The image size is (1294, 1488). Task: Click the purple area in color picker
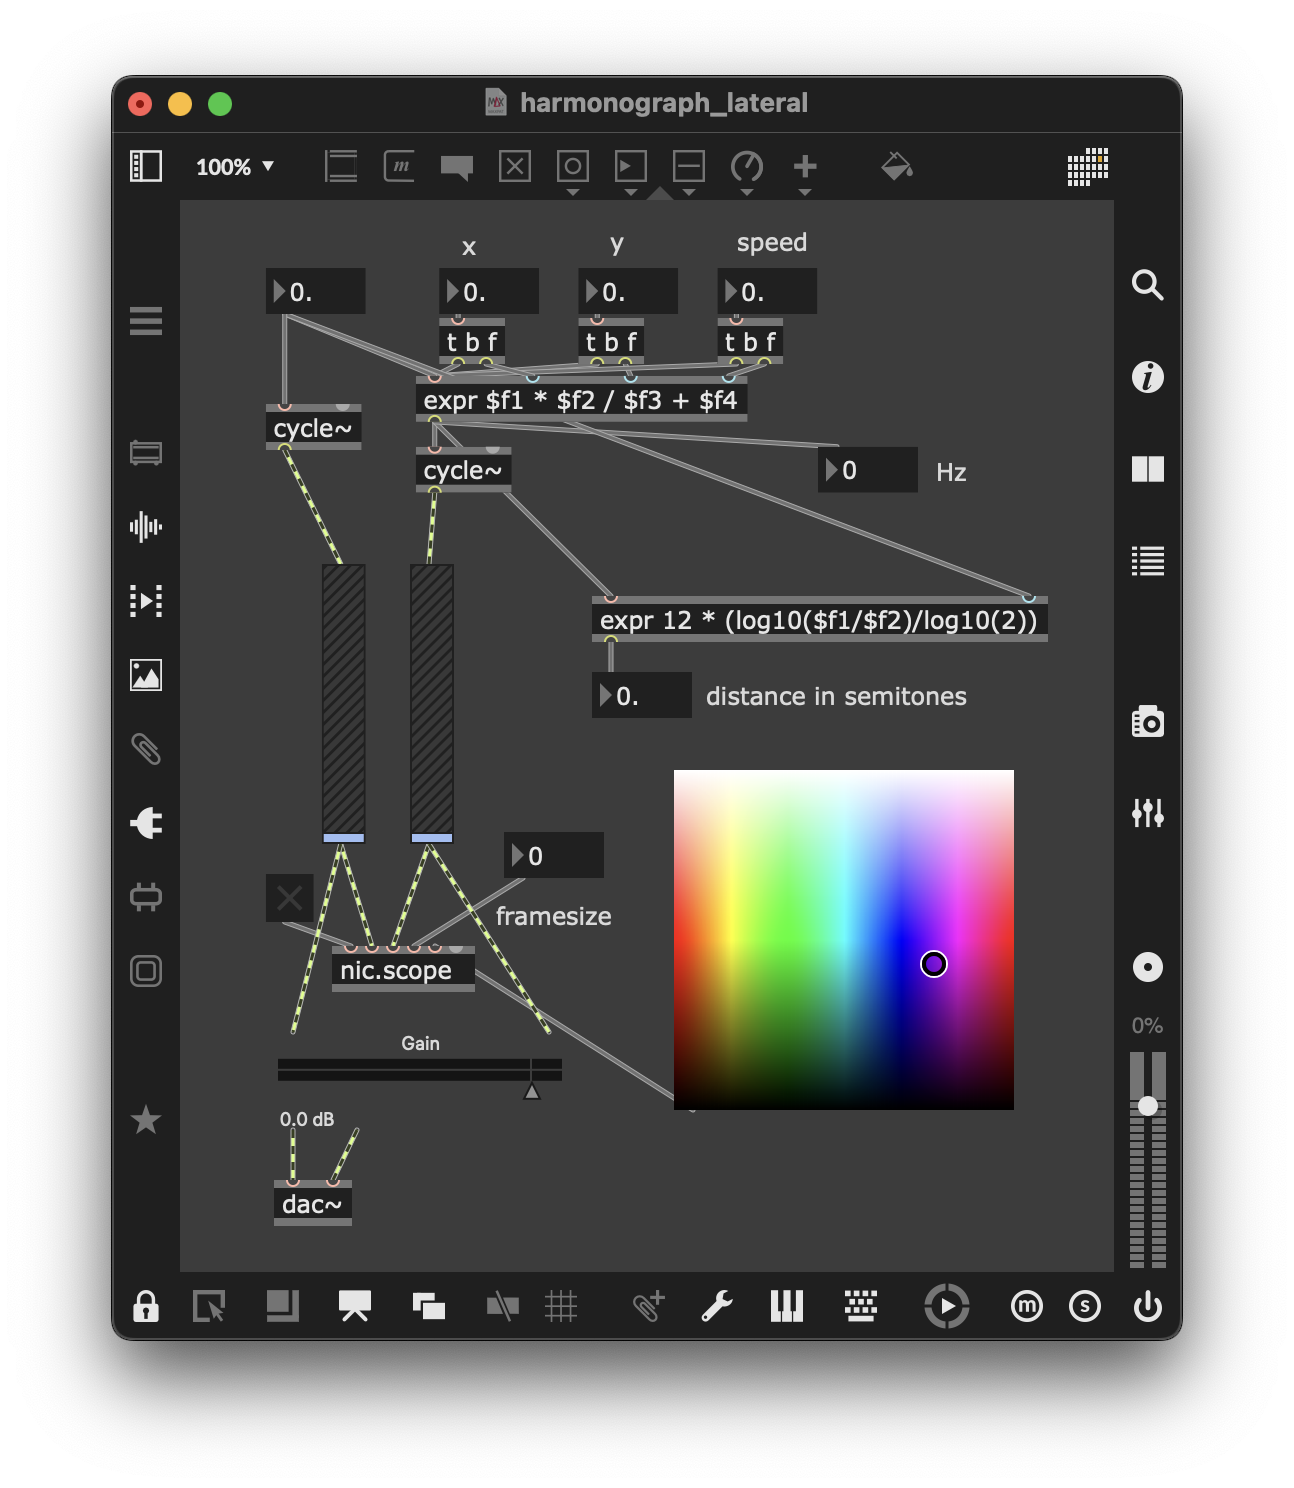934,964
